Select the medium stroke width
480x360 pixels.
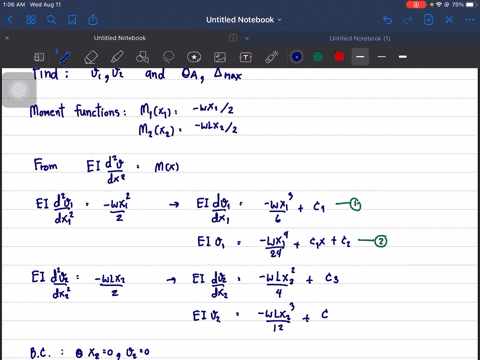pyautogui.click(x=403, y=57)
